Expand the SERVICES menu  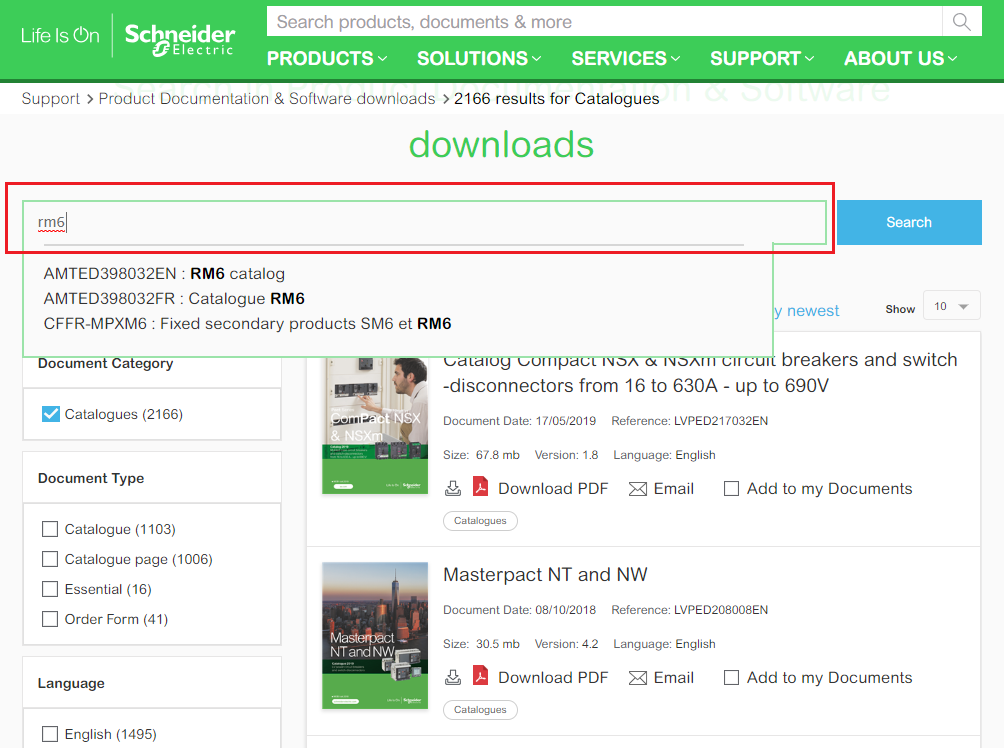pos(626,58)
